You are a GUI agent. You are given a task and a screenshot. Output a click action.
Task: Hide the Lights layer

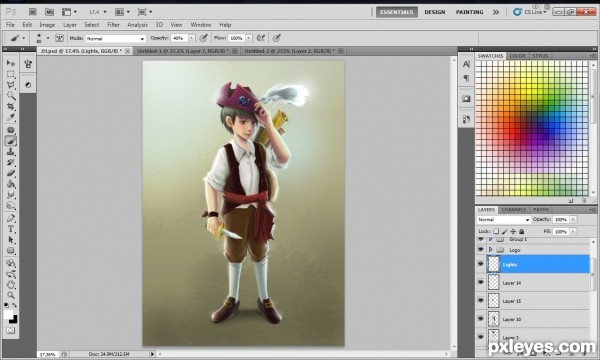coord(481,264)
